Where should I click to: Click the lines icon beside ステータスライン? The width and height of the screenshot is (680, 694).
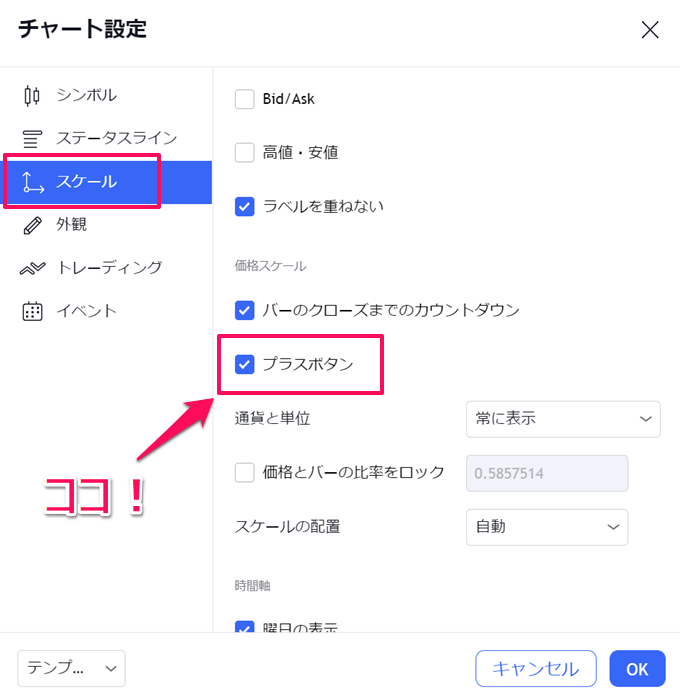32,139
